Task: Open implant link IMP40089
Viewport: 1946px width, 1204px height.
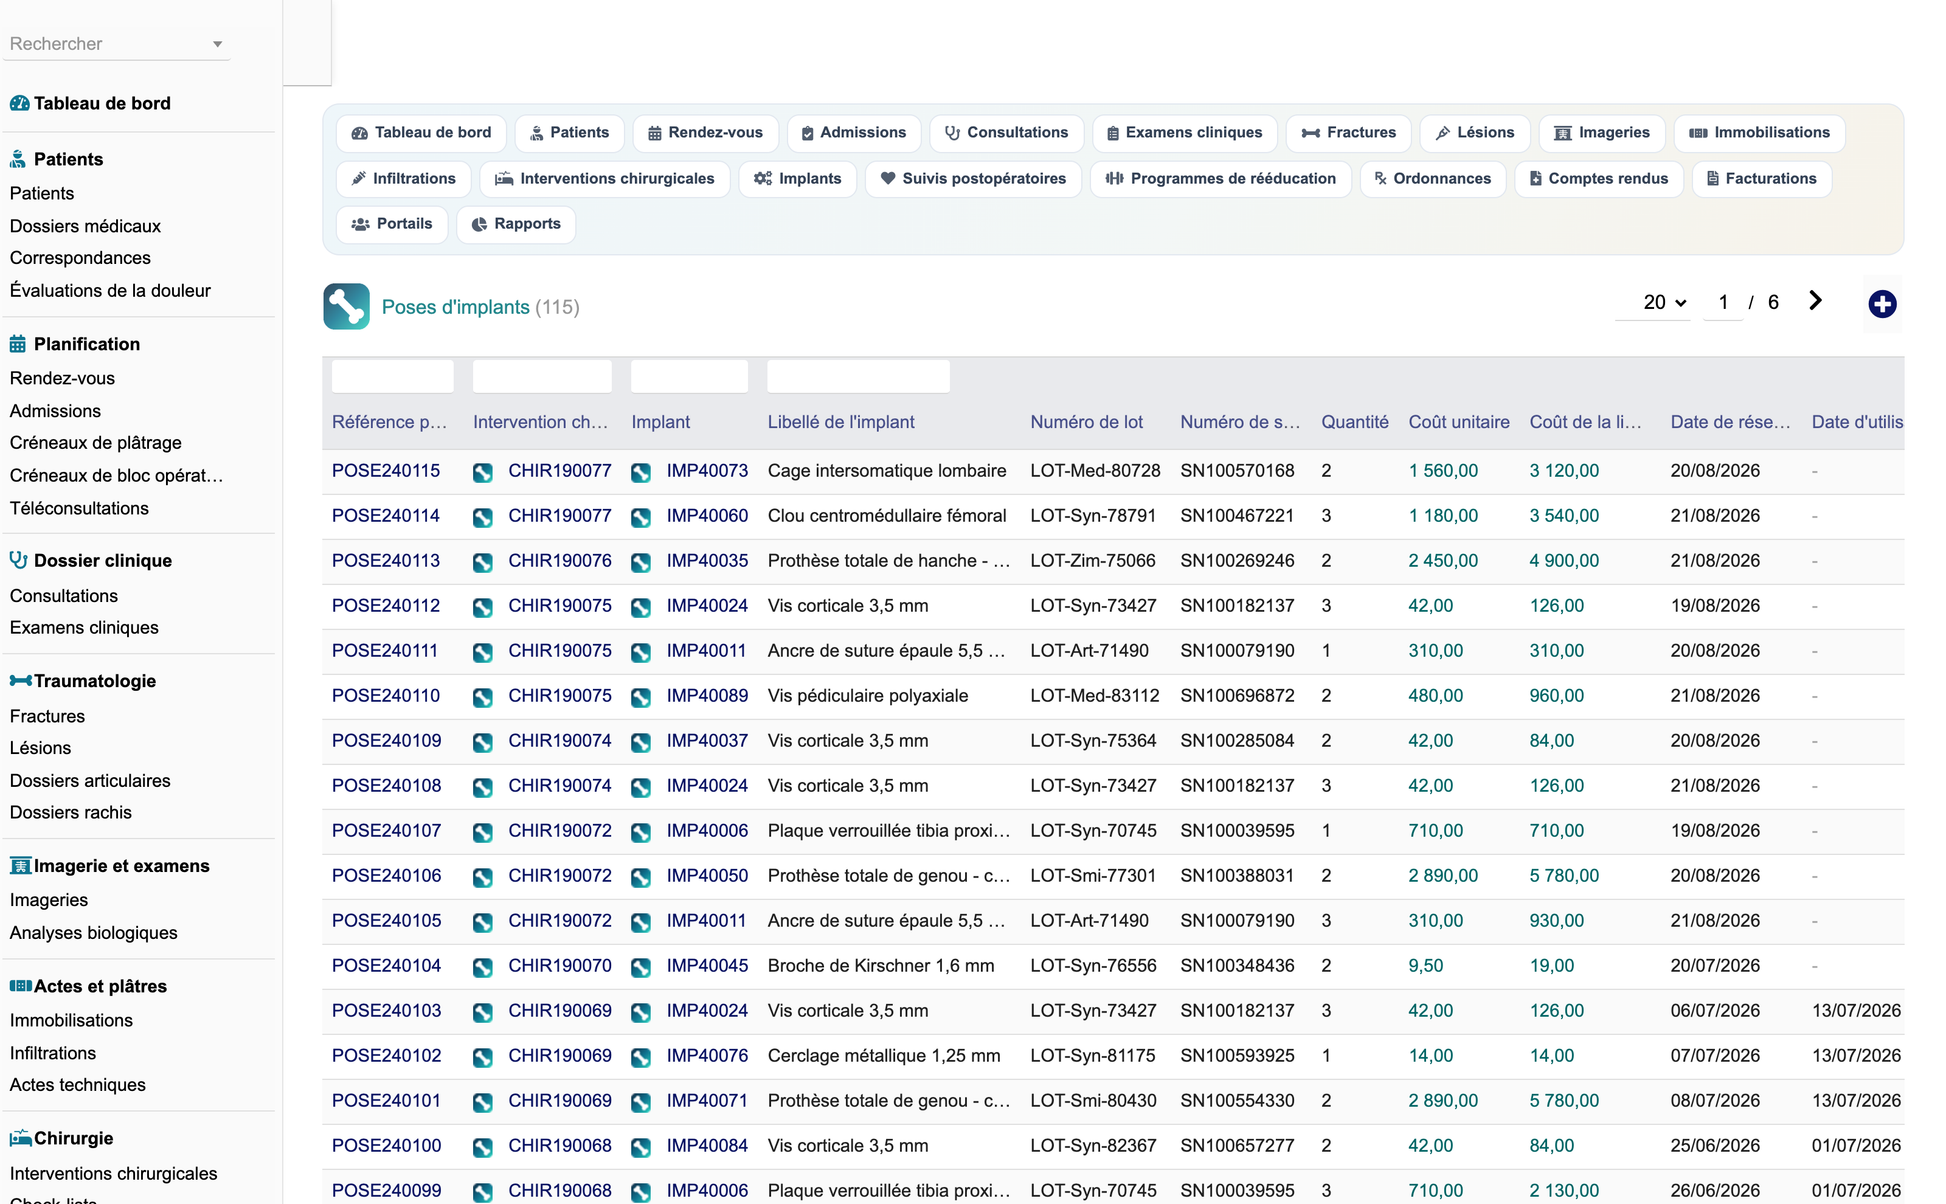Action: 707,696
